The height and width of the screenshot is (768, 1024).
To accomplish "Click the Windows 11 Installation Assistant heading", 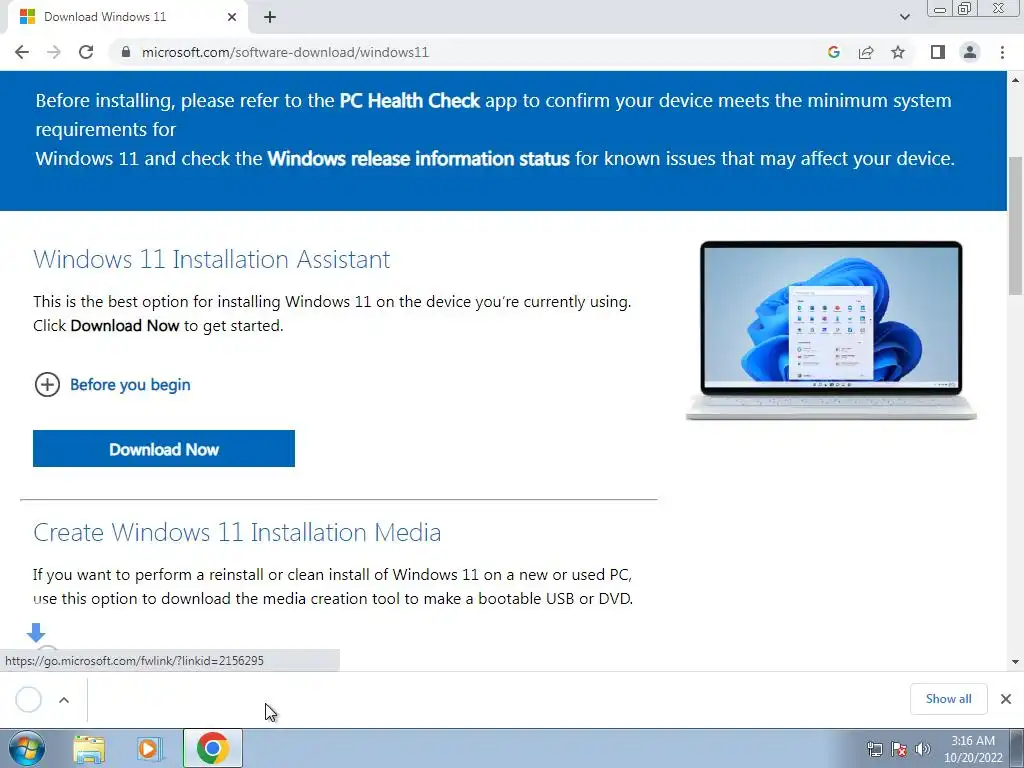I will pyautogui.click(x=212, y=259).
